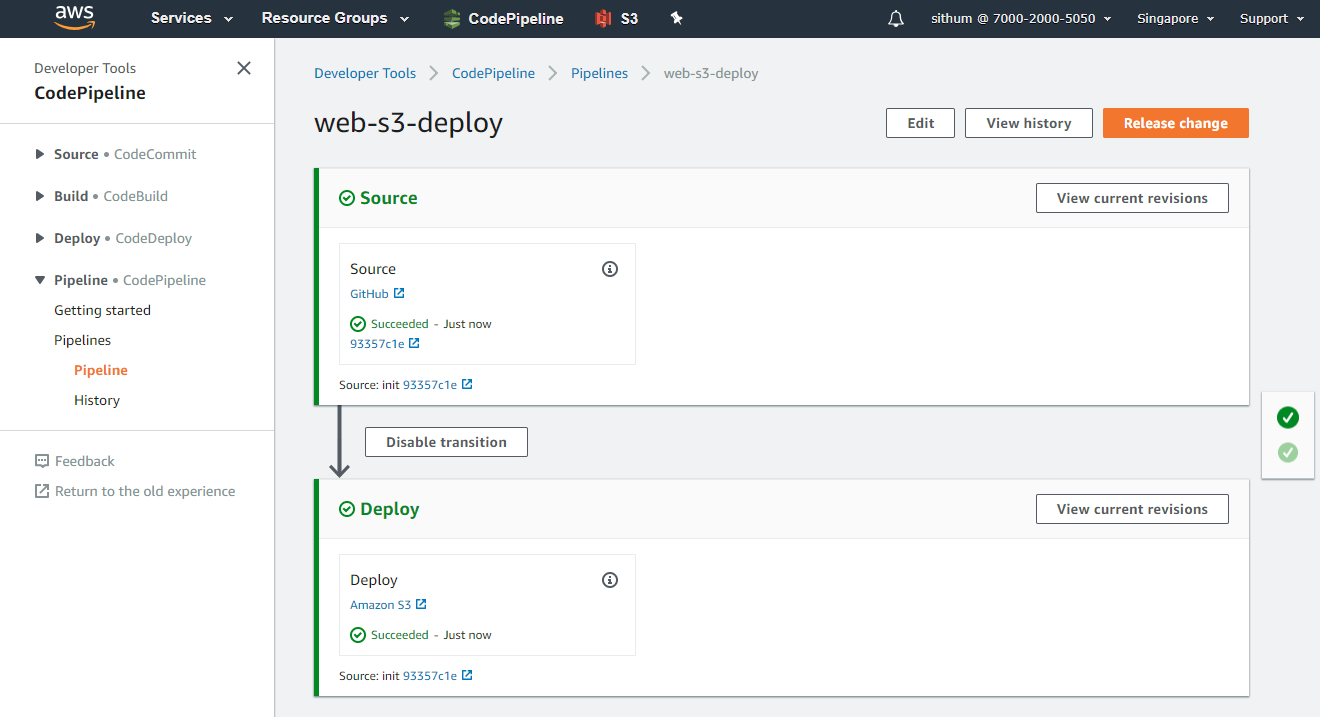
Task: Click the AWS logo home icon
Action: 74,18
